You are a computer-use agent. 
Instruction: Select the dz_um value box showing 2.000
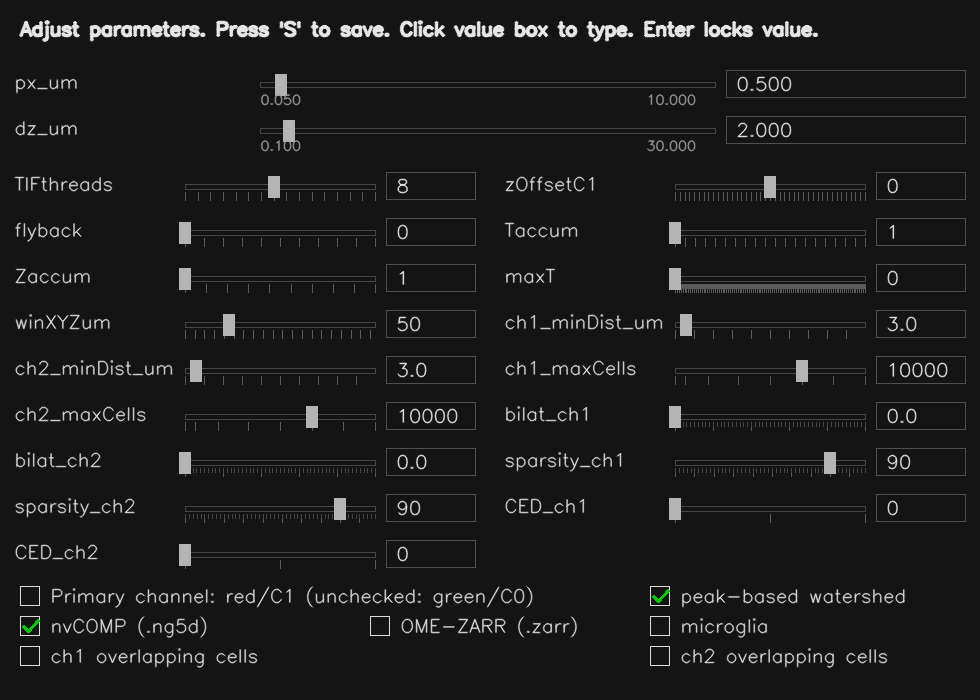point(845,130)
